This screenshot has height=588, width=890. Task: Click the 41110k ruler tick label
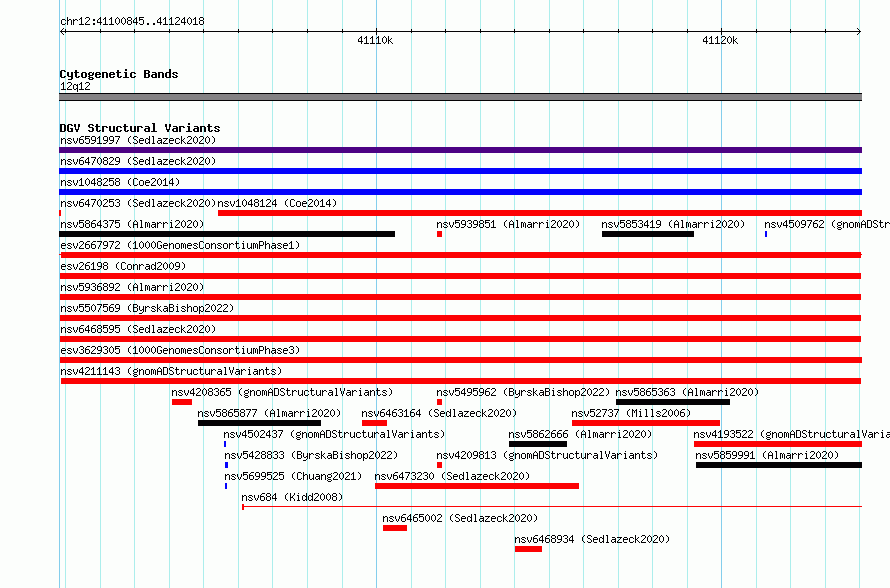click(x=375, y=40)
